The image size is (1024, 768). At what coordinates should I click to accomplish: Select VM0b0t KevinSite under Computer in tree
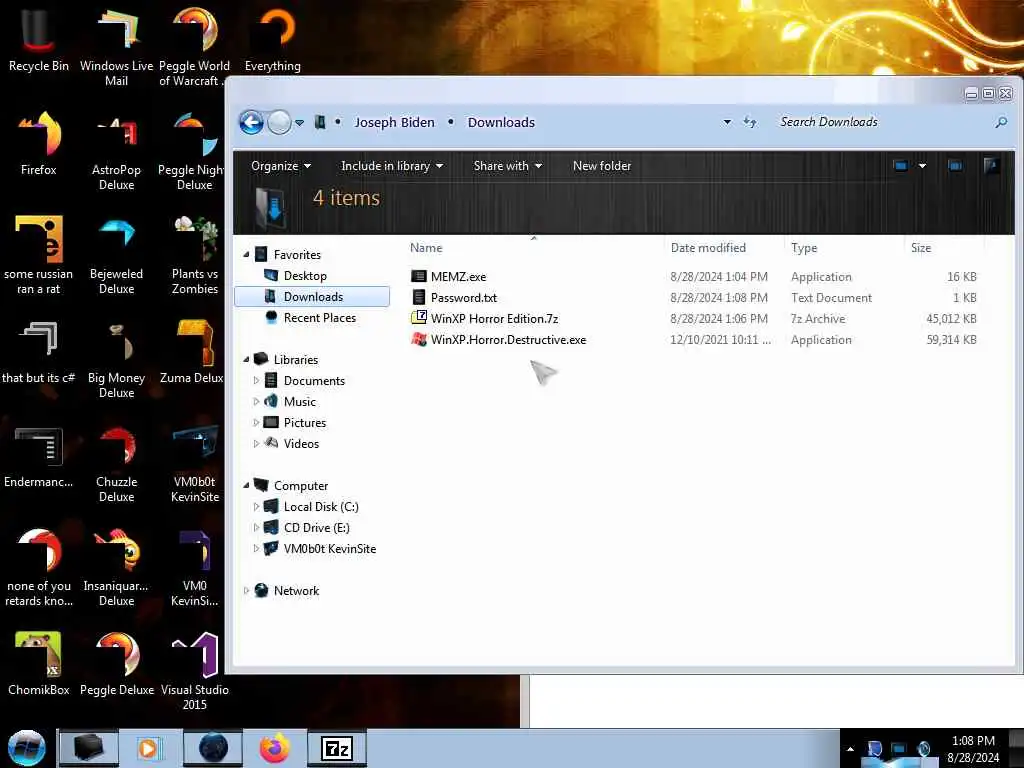[329, 549]
